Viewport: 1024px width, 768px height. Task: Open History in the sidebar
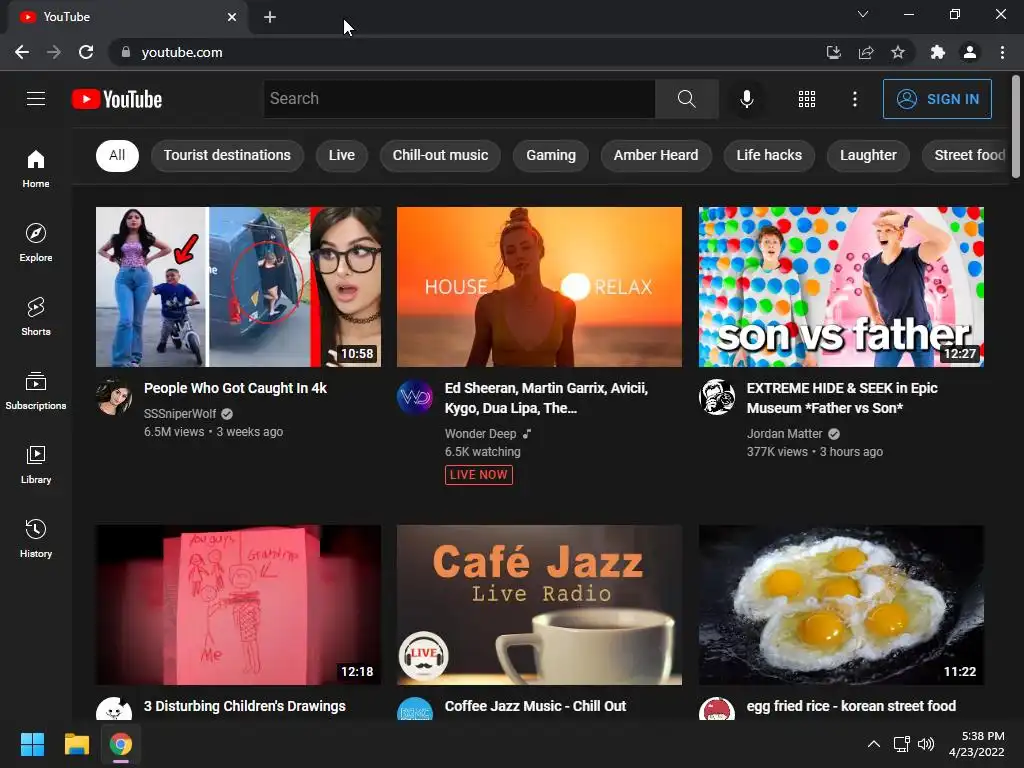tap(36, 538)
